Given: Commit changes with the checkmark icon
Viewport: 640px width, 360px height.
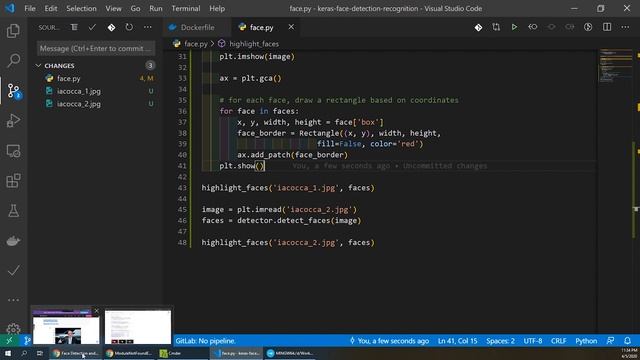Looking at the screenshot, I should (x=92, y=27).
